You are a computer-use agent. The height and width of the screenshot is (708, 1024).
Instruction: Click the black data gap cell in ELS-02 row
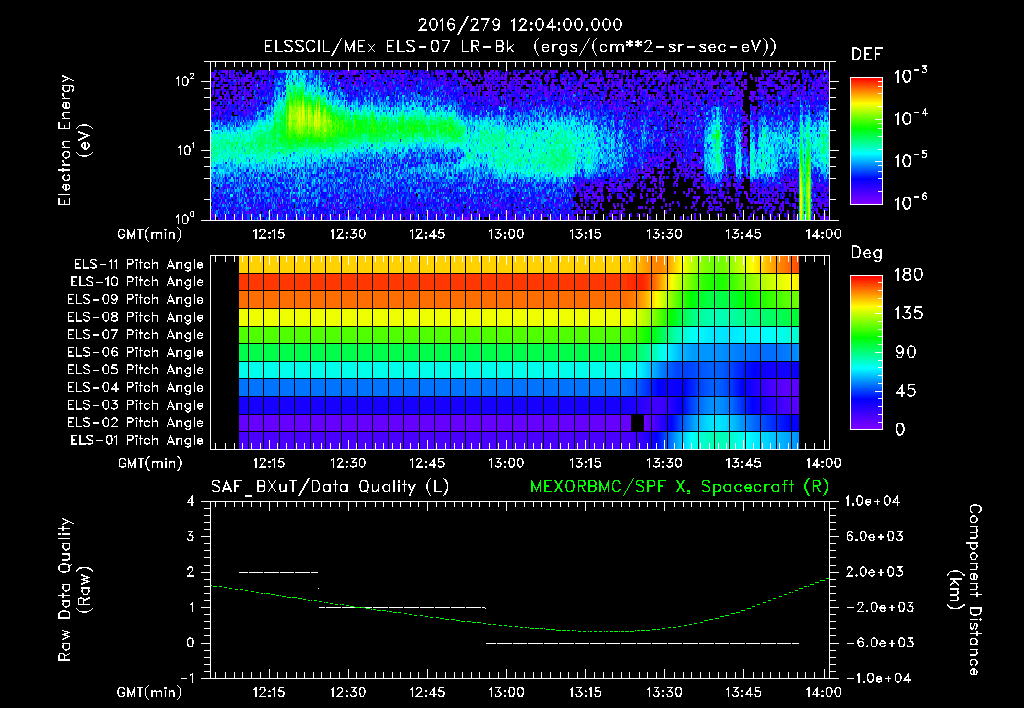(x=637, y=423)
